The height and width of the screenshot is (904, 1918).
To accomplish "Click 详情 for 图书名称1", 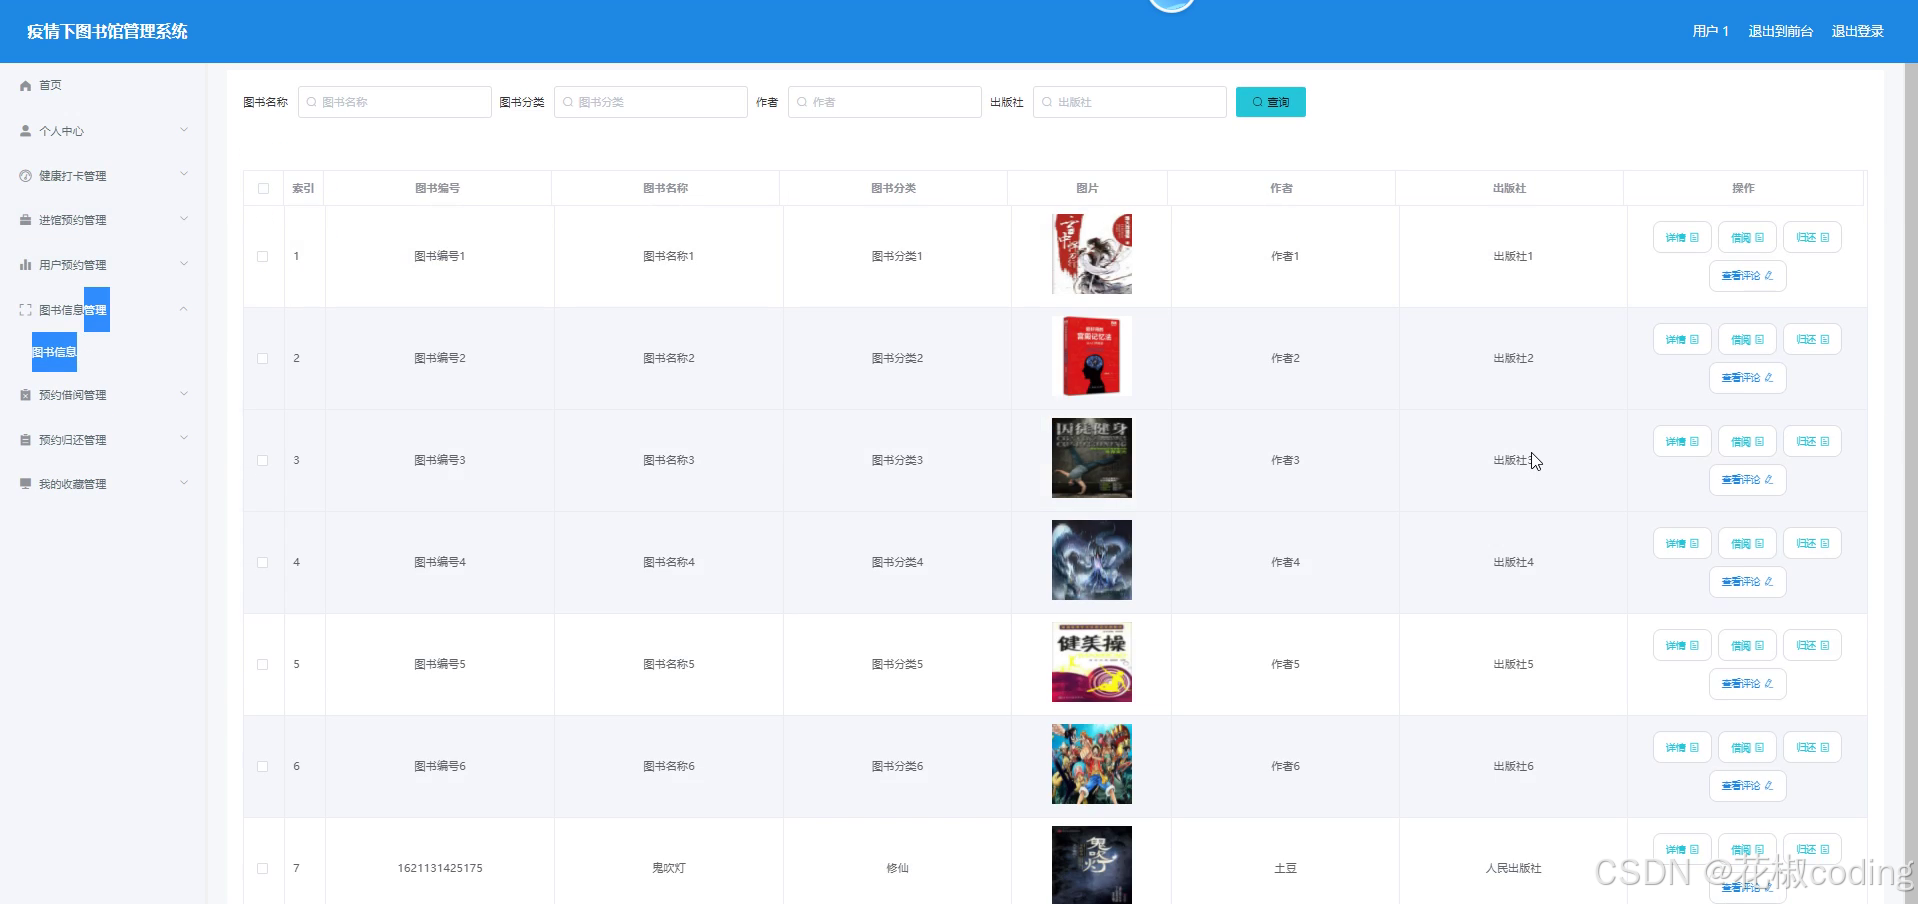I will point(1682,238).
